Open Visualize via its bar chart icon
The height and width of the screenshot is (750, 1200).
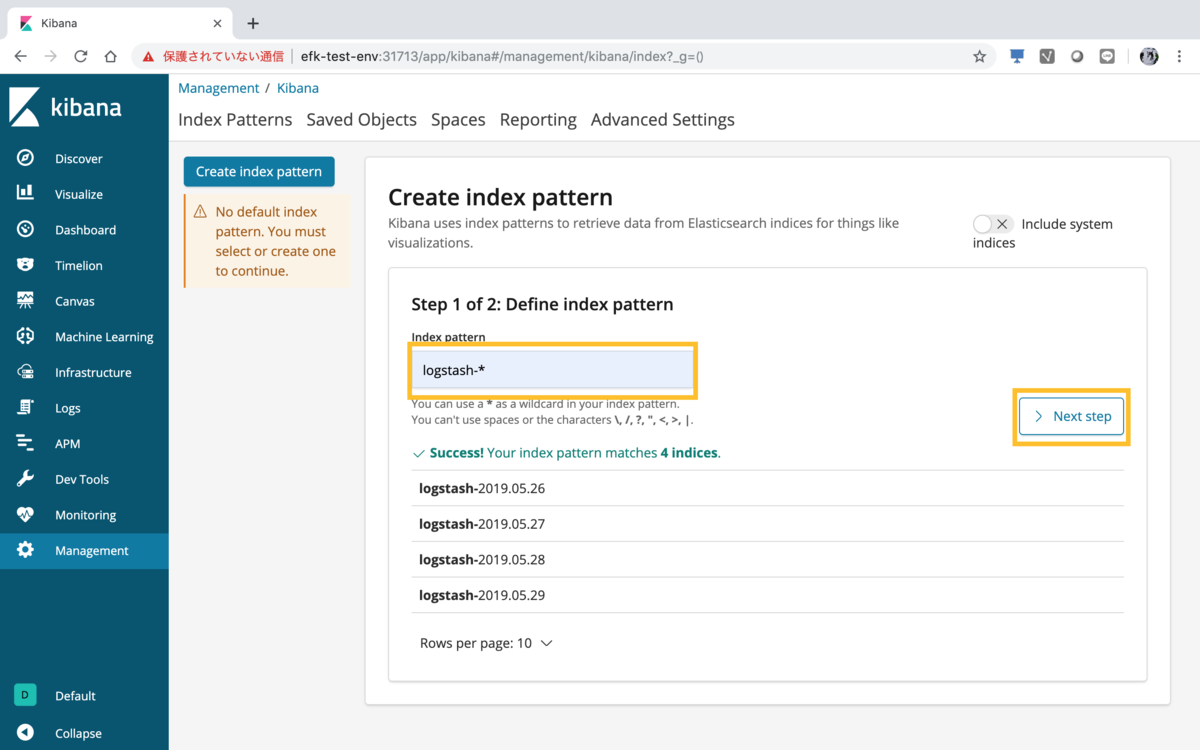26,193
